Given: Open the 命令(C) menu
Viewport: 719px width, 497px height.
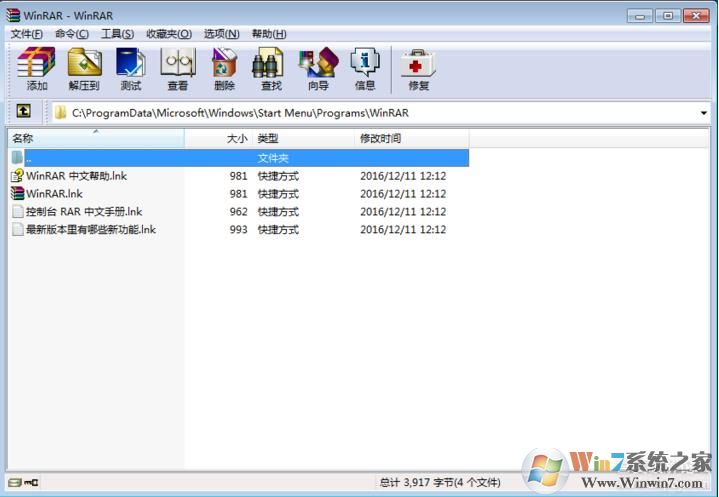Looking at the screenshot, I should coord(72,34).
